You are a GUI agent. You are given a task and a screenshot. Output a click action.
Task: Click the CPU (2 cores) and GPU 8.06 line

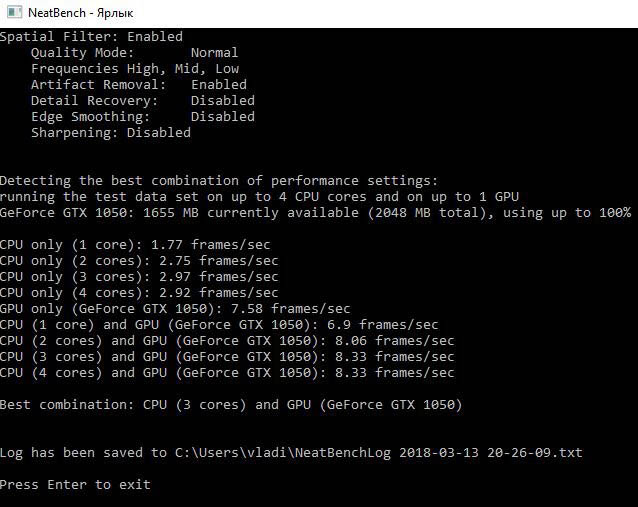pyautogui.click(x=227, y=341)
